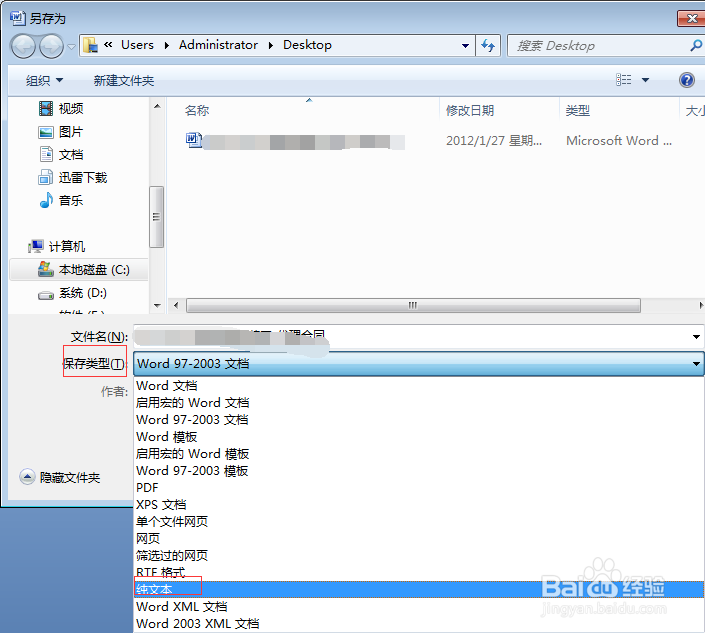Click the 保存类型 combo box showing Word 97-2003
Viewport: 705px width, 633px height.
[x=419, y=364]
